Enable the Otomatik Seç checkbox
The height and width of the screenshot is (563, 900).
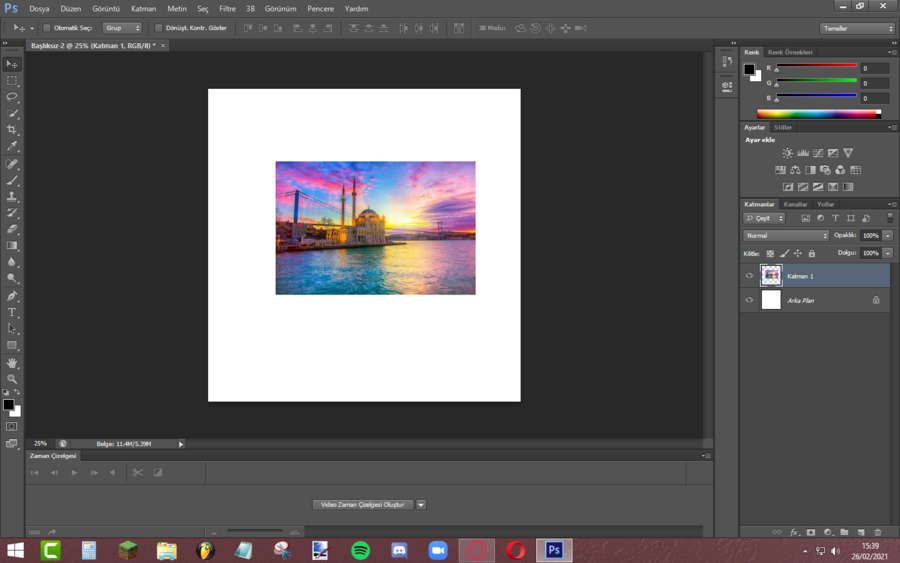47,28
